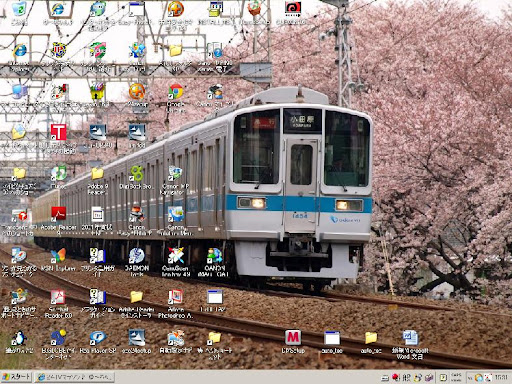Select the auto_tec window-shaped icon

click(332, 338)
